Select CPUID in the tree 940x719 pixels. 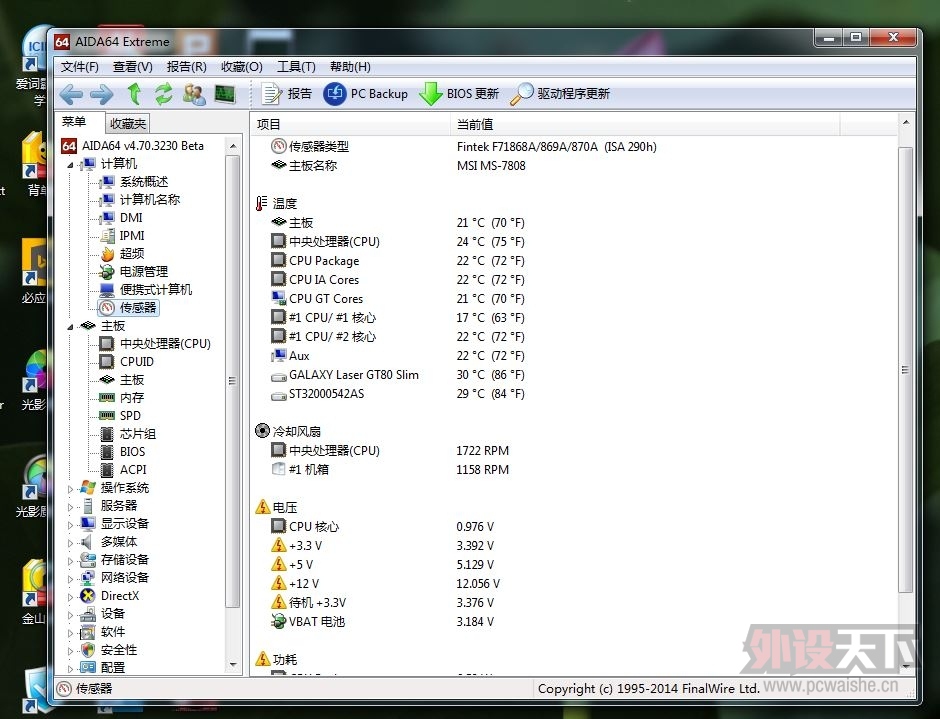coord(137,362)
